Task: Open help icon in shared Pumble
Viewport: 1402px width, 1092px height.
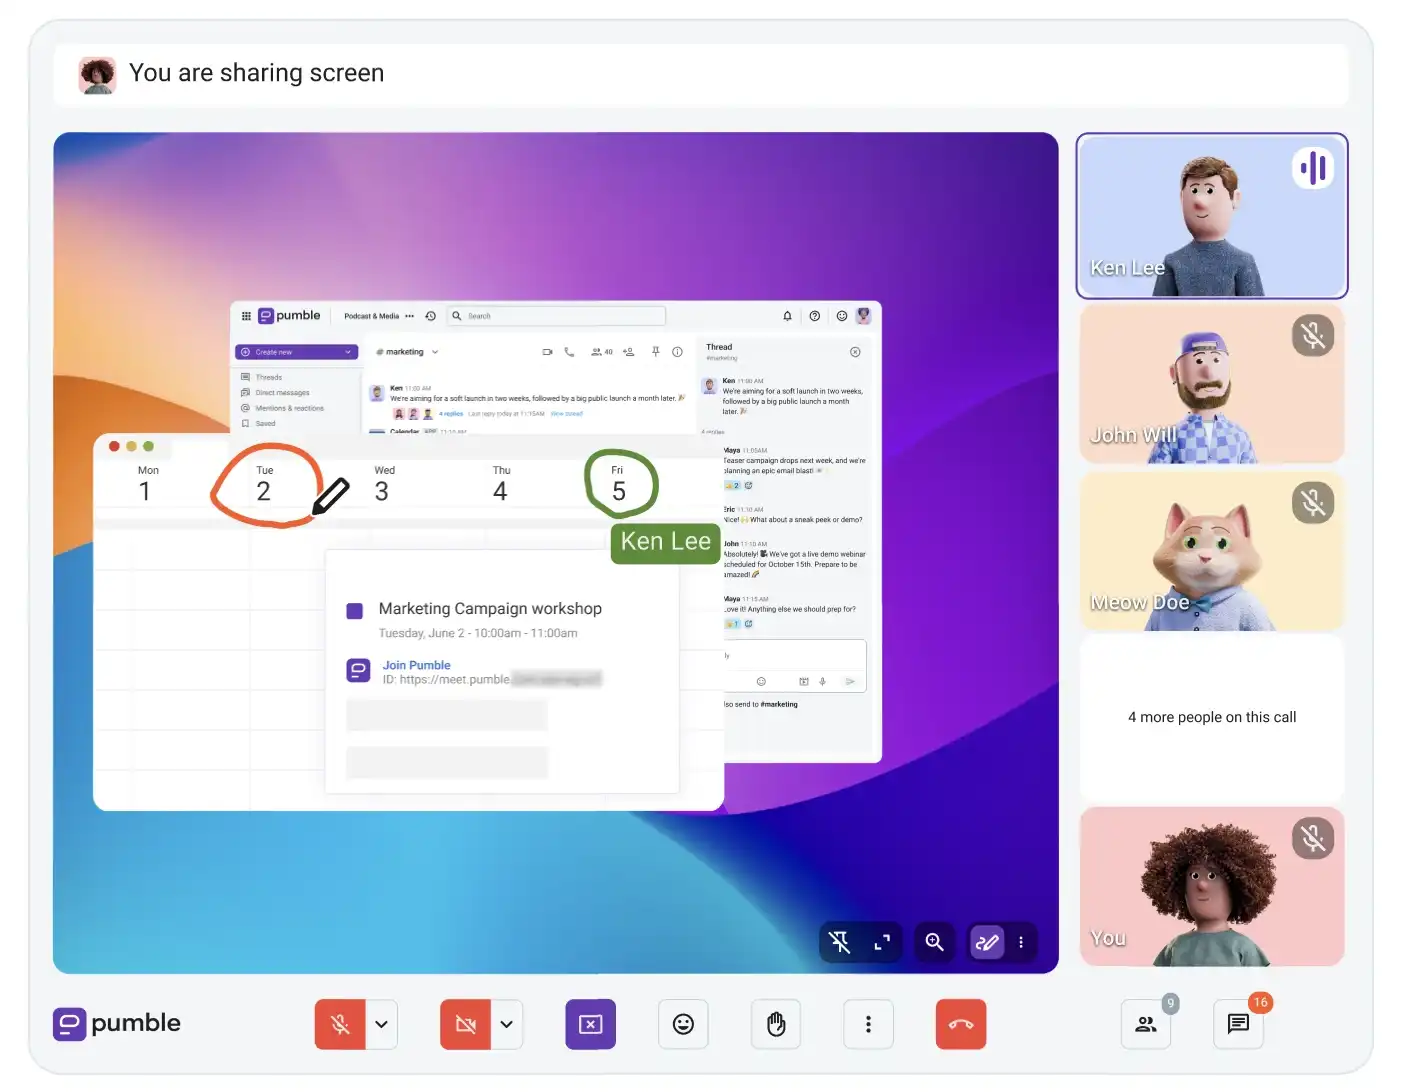Action: pyautogui.click(x=815, y=316)
